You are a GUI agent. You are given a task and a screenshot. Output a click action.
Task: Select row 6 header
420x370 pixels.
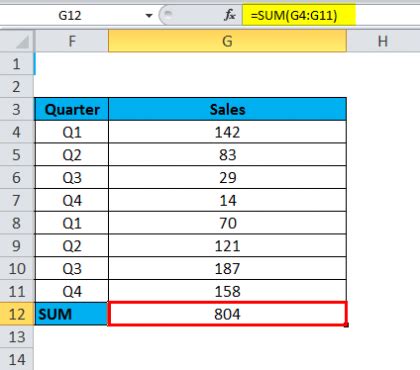point(17,178)
